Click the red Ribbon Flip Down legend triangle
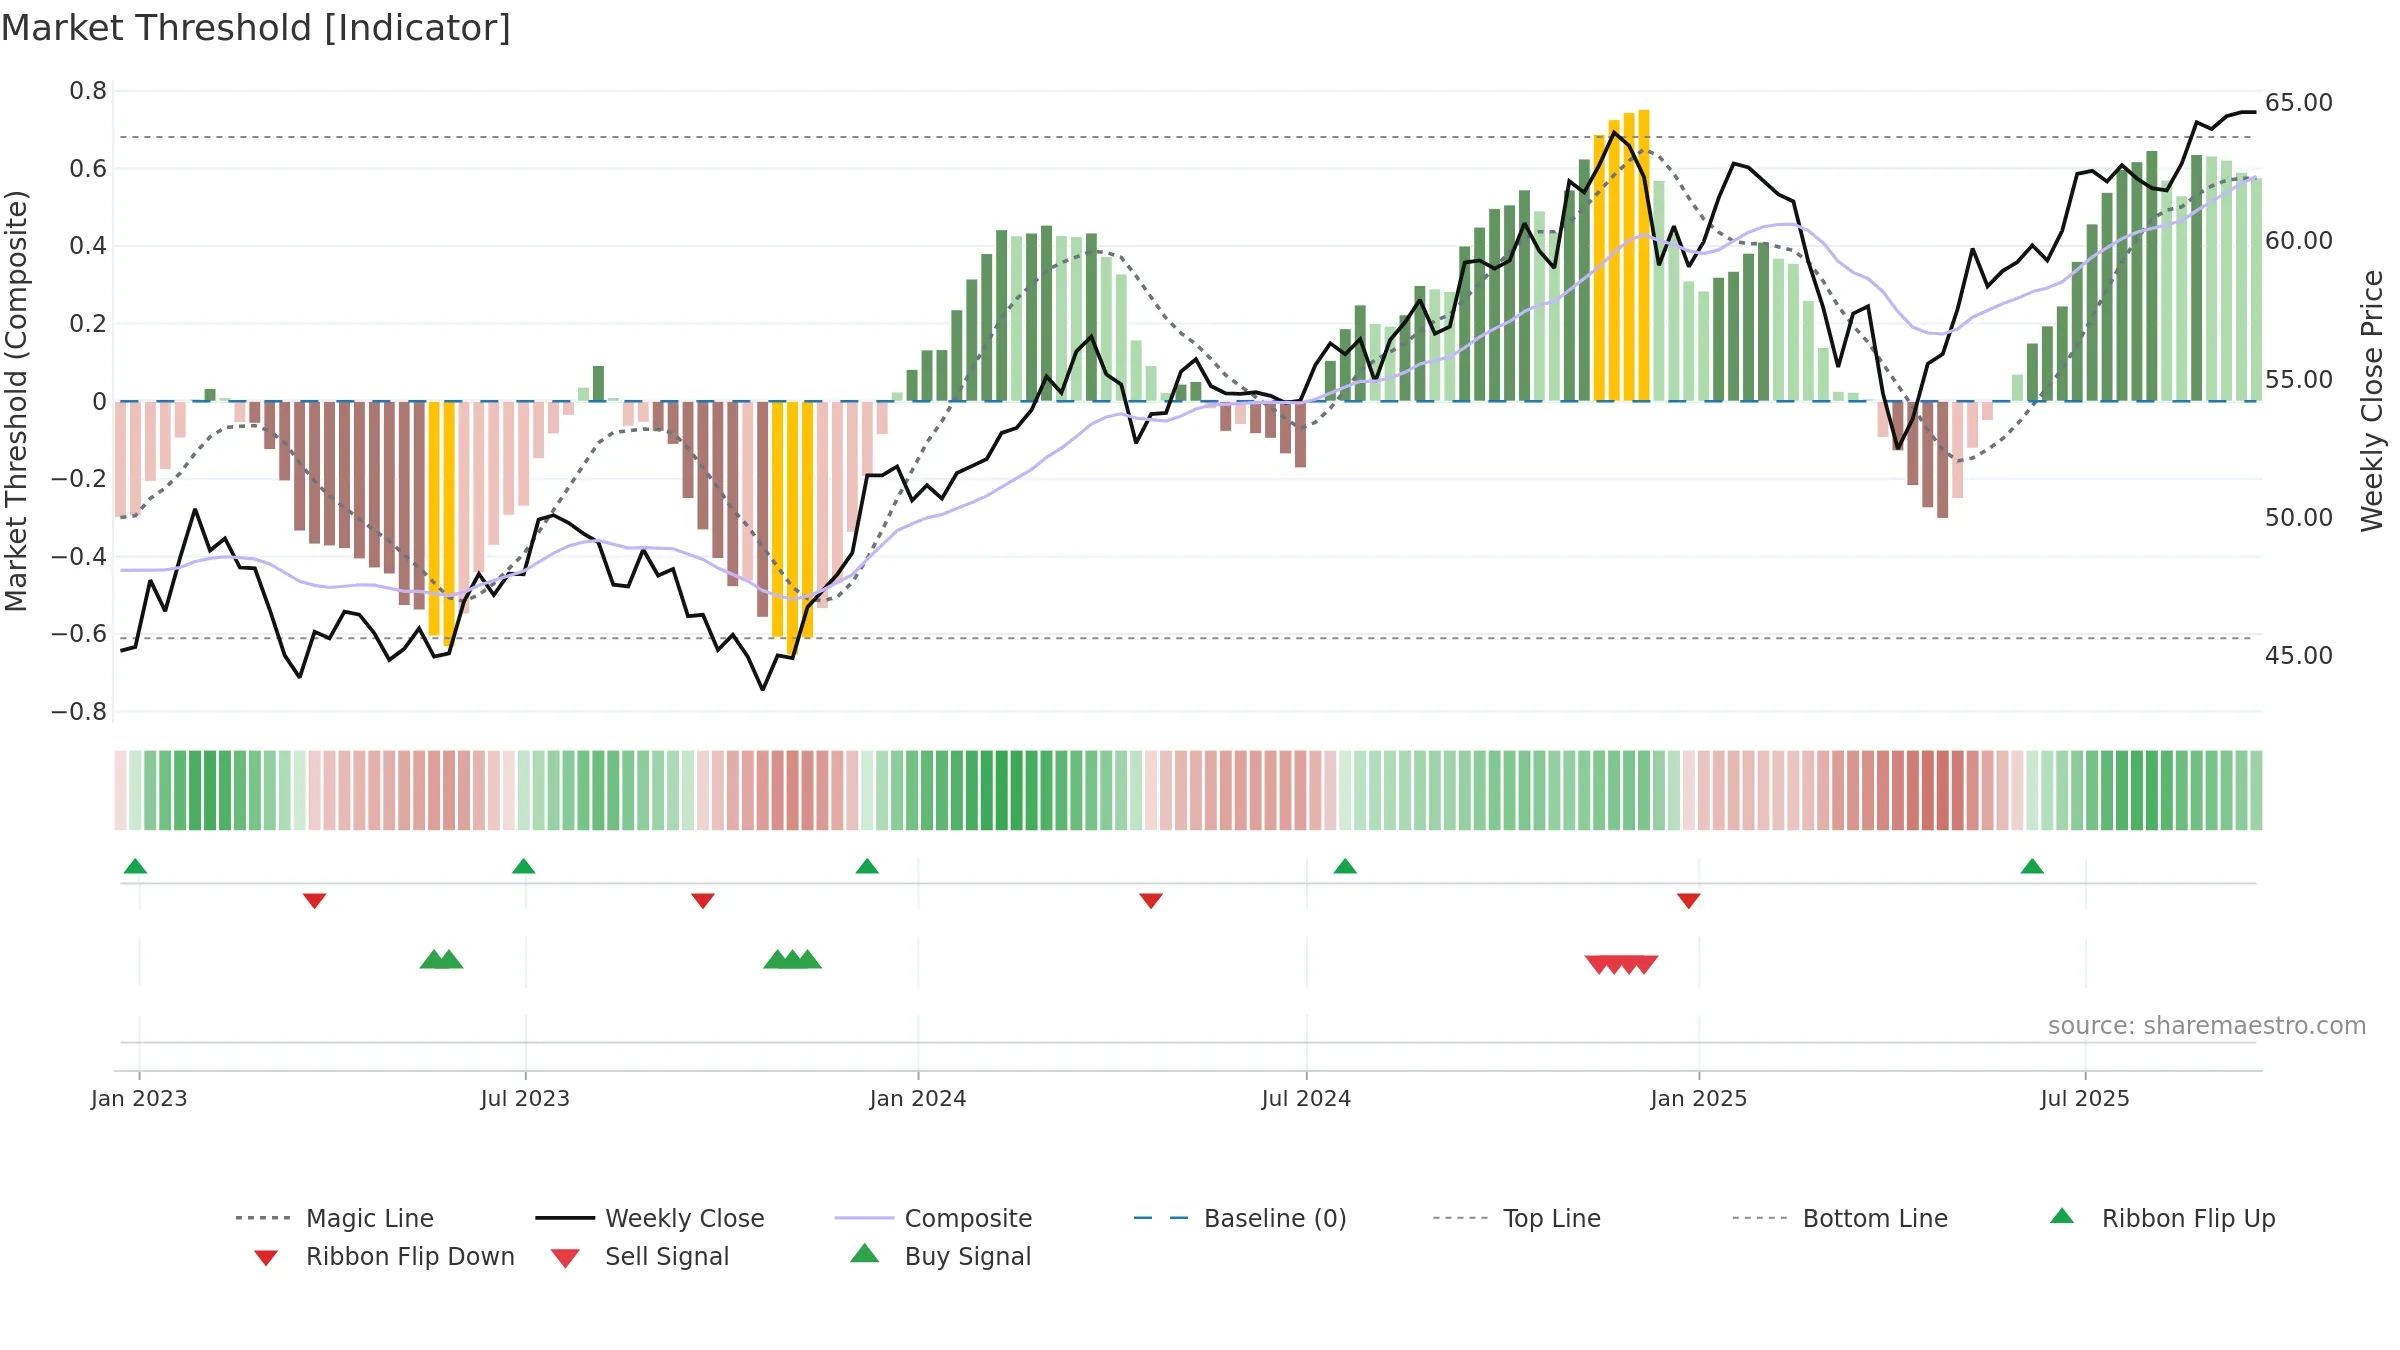 pyautogui.click(x=266, y=1258)
